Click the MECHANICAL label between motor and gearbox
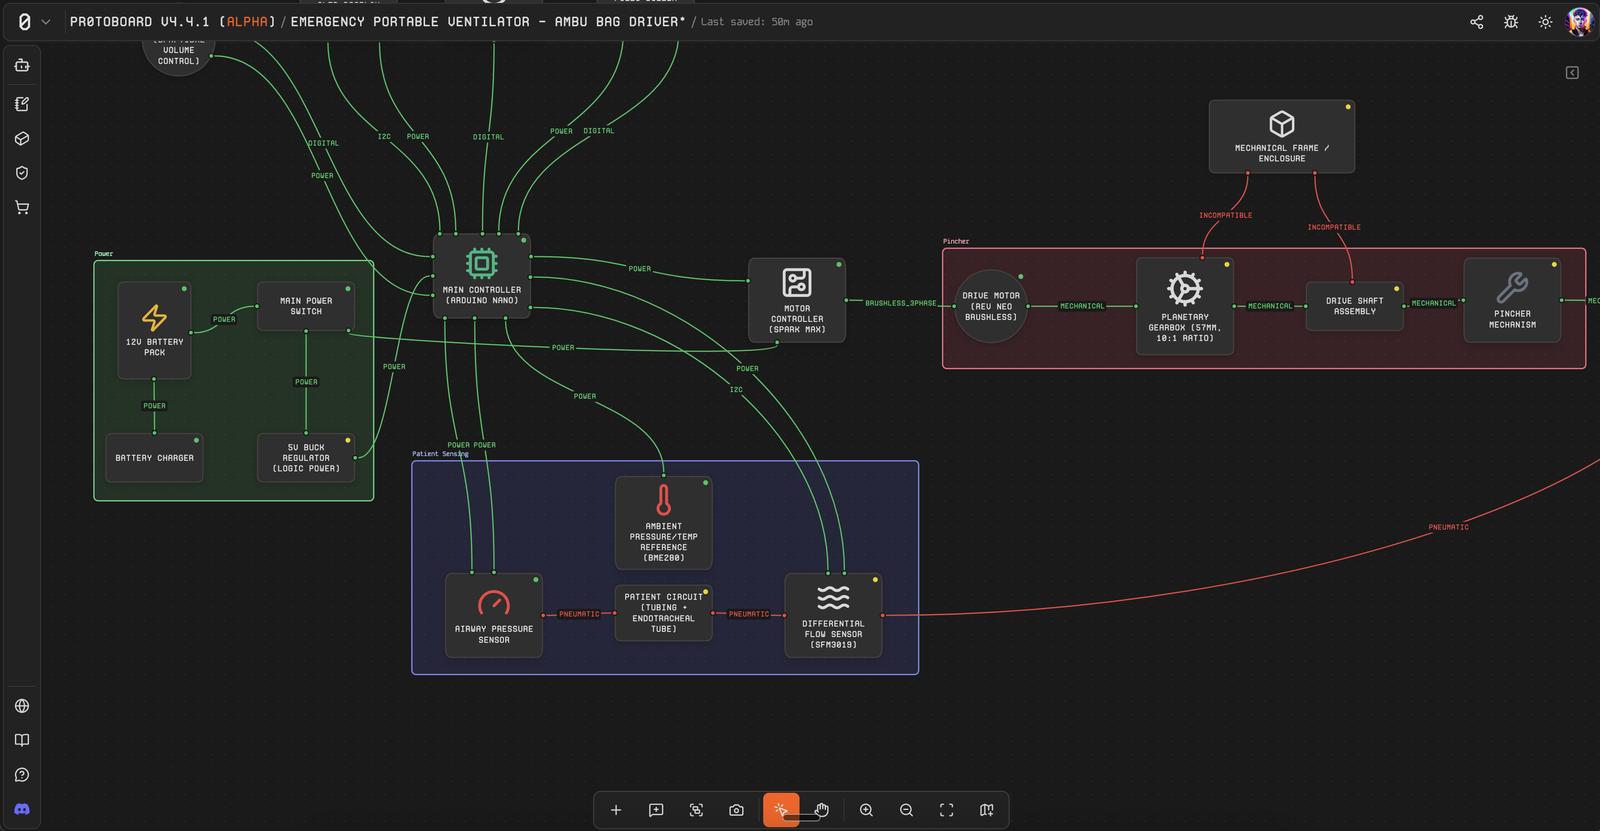 click(1082, 306)
